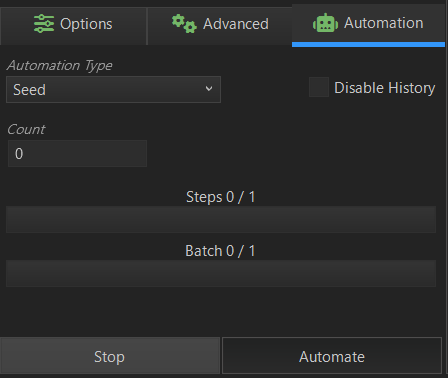Click the Seed value text in dropdown

pyautogui.click(x=29, y=90)
